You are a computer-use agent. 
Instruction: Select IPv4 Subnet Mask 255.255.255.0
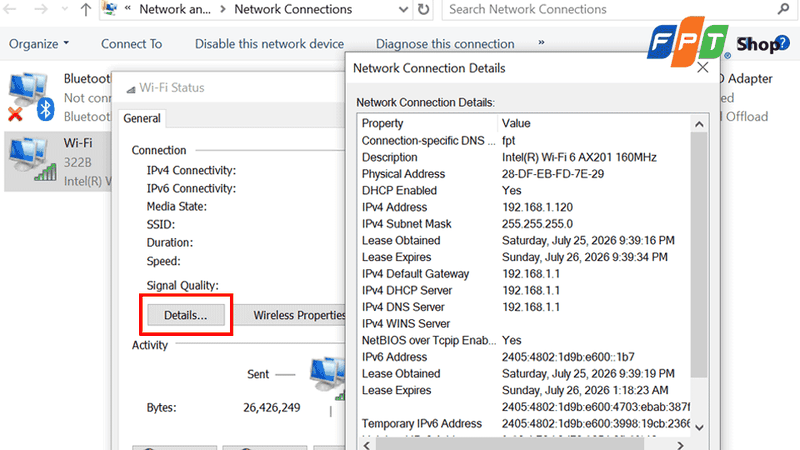(537, 224)
